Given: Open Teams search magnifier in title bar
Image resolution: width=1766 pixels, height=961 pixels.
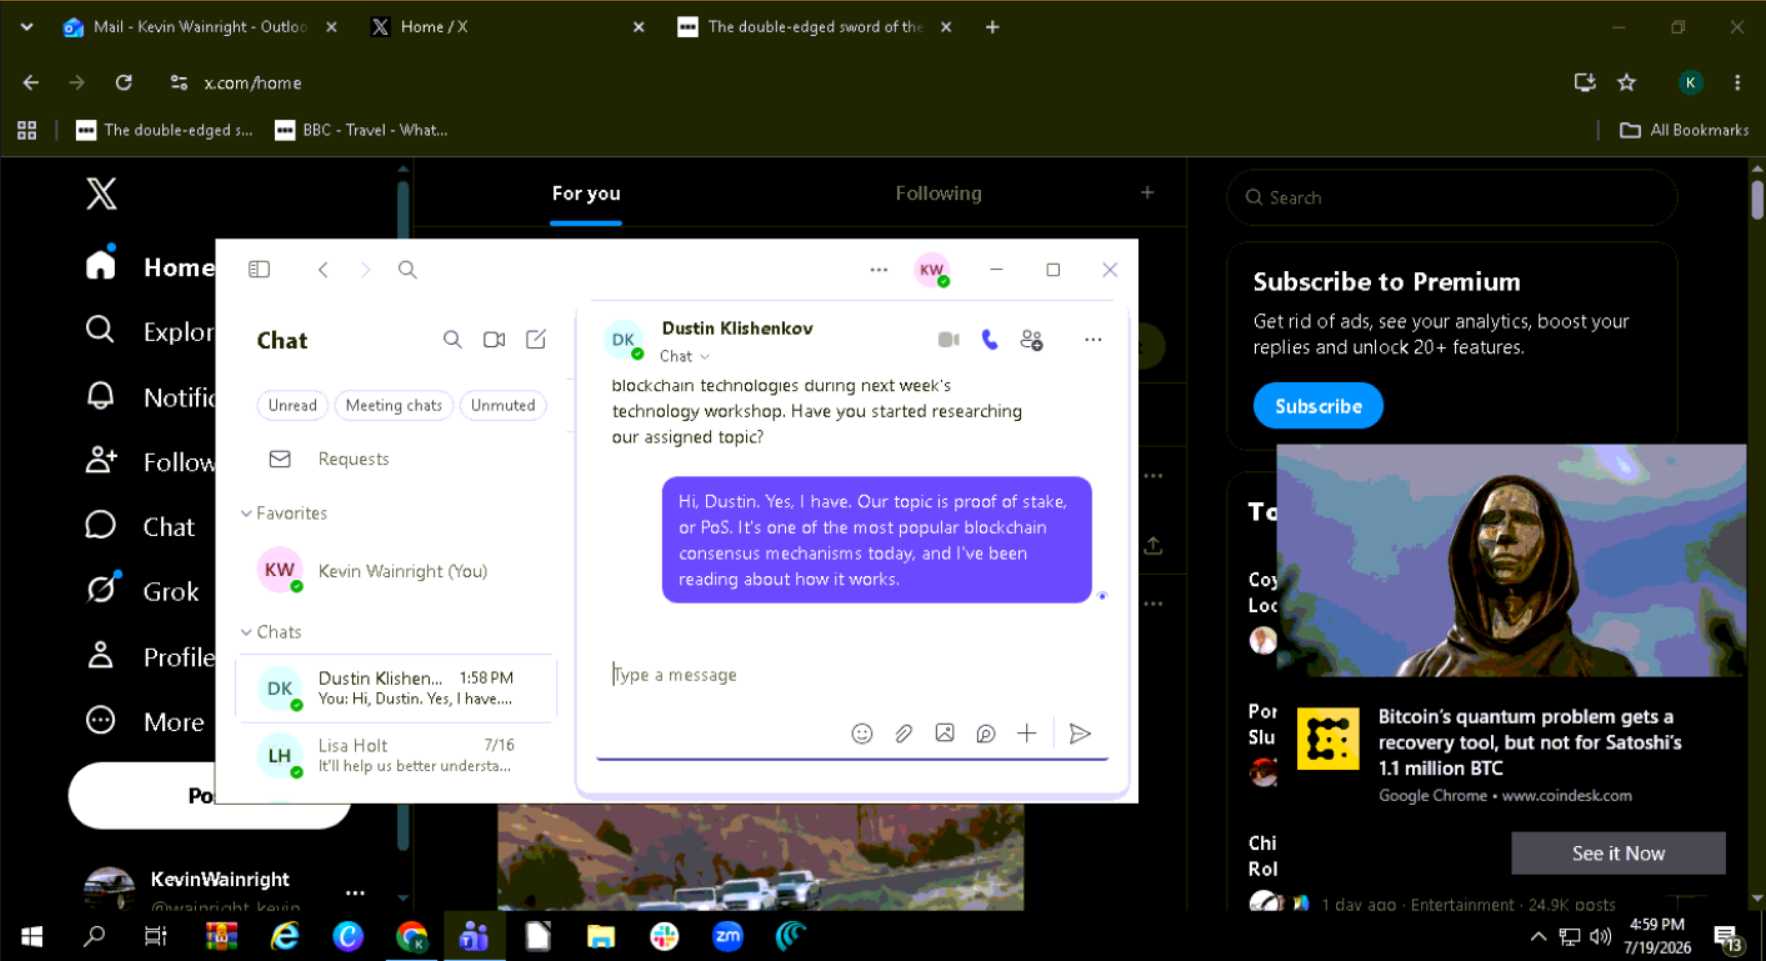Looking at the screenshot, I should click(407, 269).
